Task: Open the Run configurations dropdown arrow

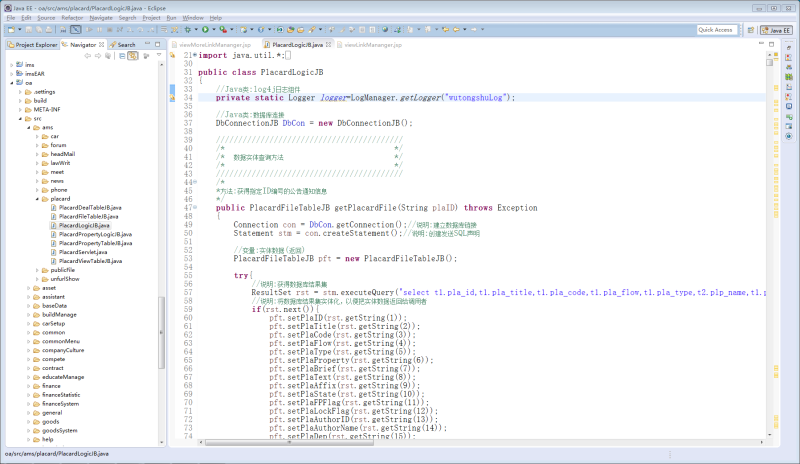Action: pos(214,30)
